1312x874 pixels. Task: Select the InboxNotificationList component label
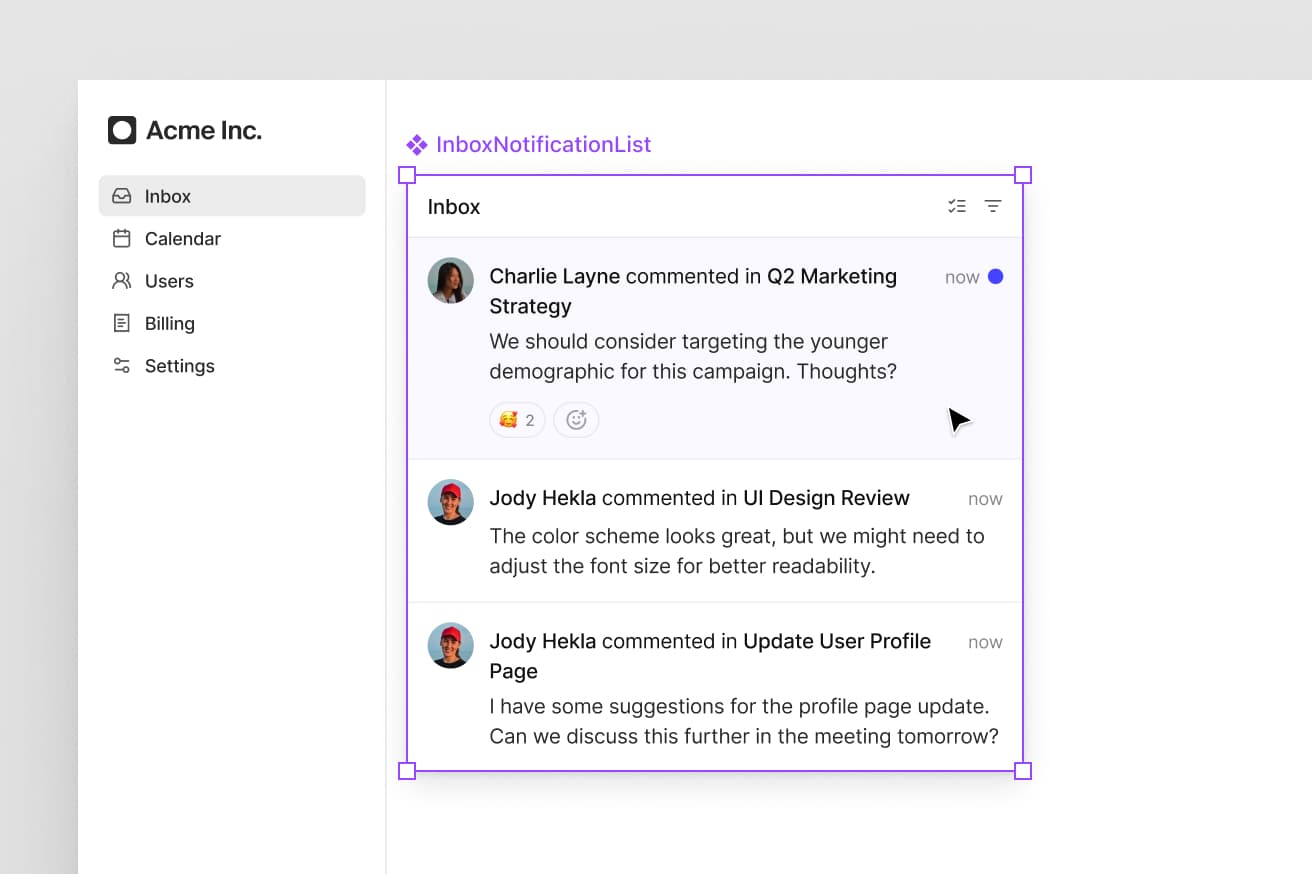click(x=543, y=145)
